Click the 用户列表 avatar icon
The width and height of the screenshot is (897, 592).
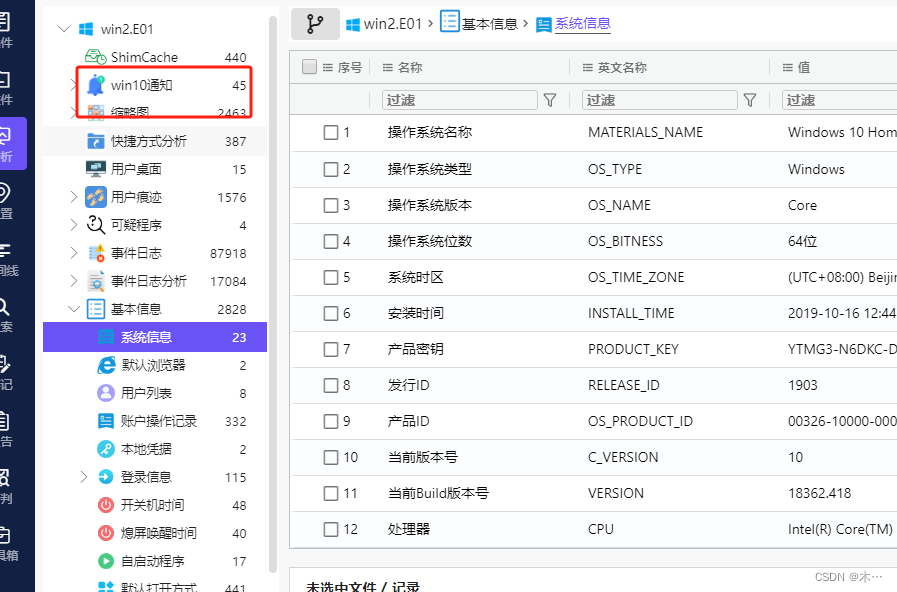coord(106,393)
